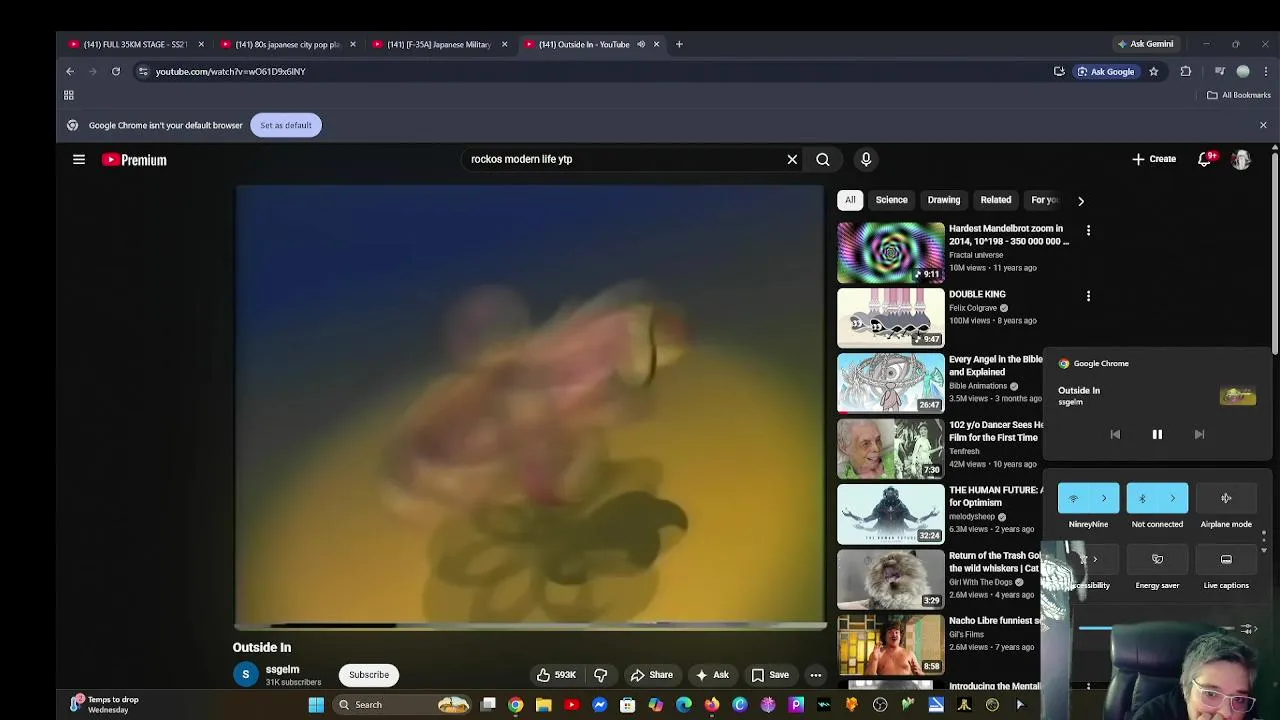The image size is (1280, 720).
Task: Like the Outside In video
Action: click(x=556, y=675)
